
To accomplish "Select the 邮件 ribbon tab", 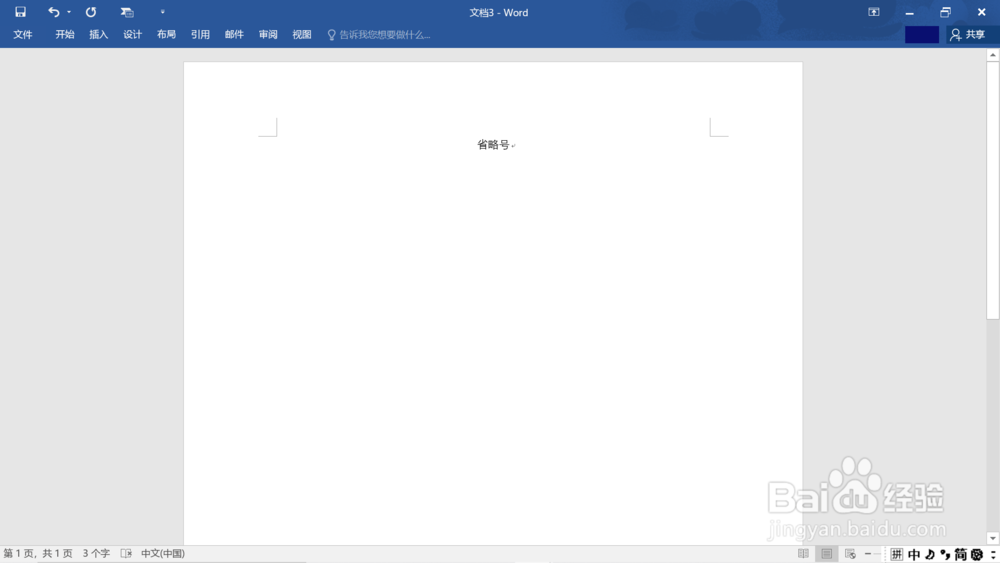I will tap(234, 34).
